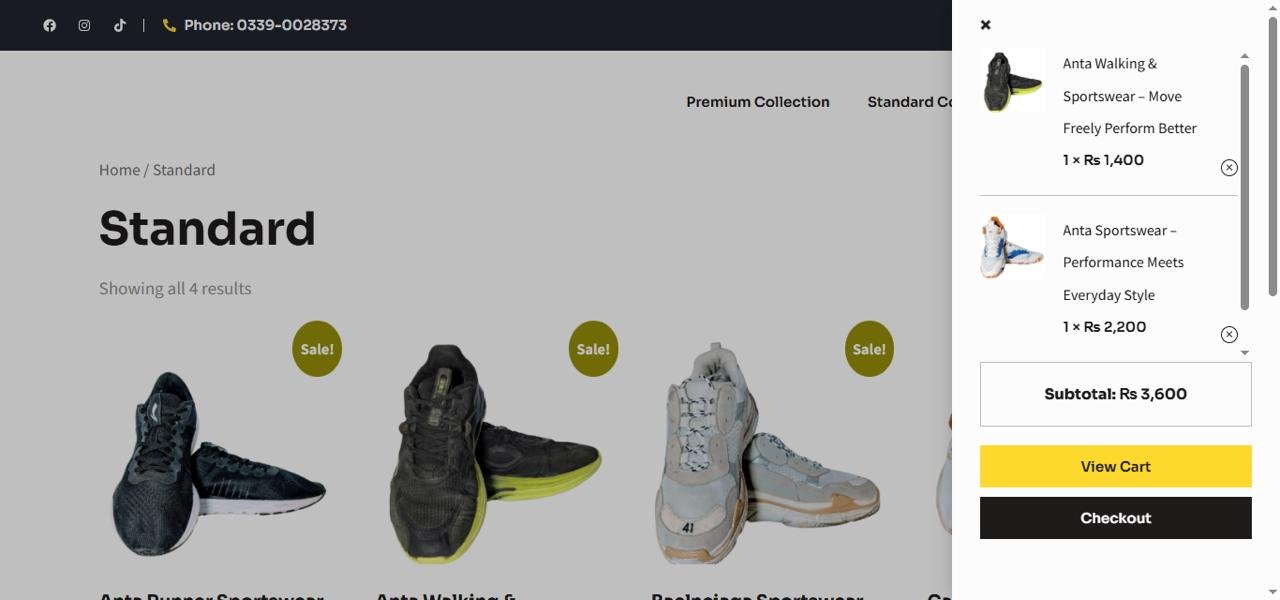This screenshot has height=600, width=1280.
Task: Click cart list scroll up arrow
Action: [1245, 57]
